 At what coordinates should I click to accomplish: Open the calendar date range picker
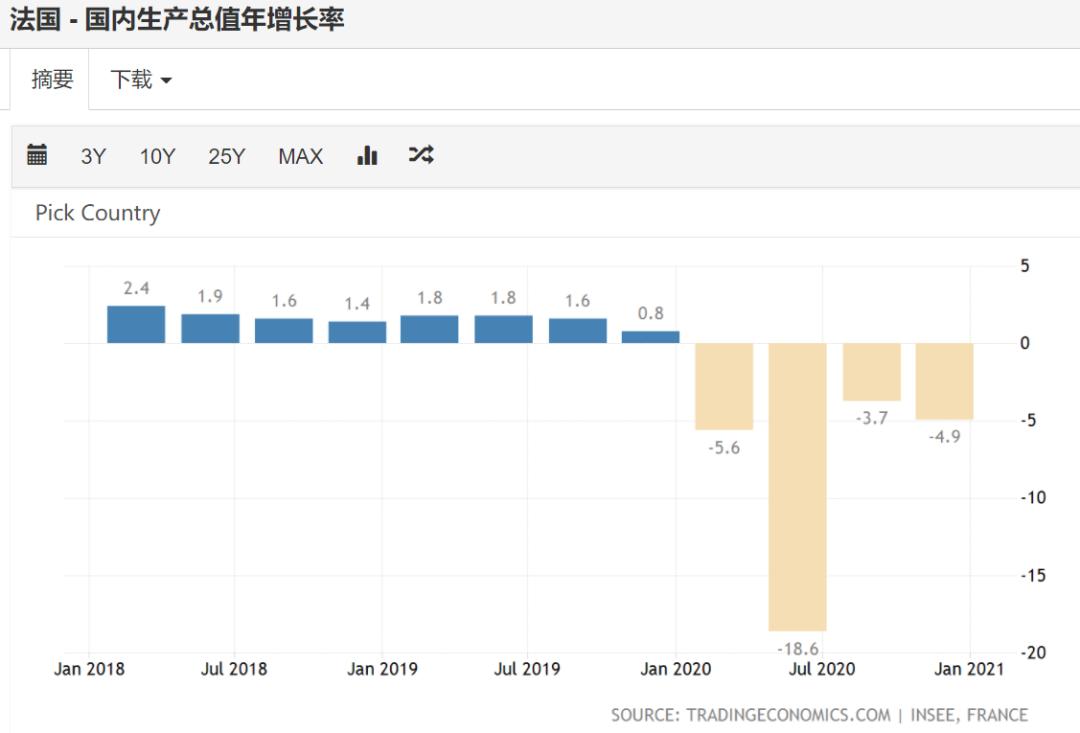[37, 155]
